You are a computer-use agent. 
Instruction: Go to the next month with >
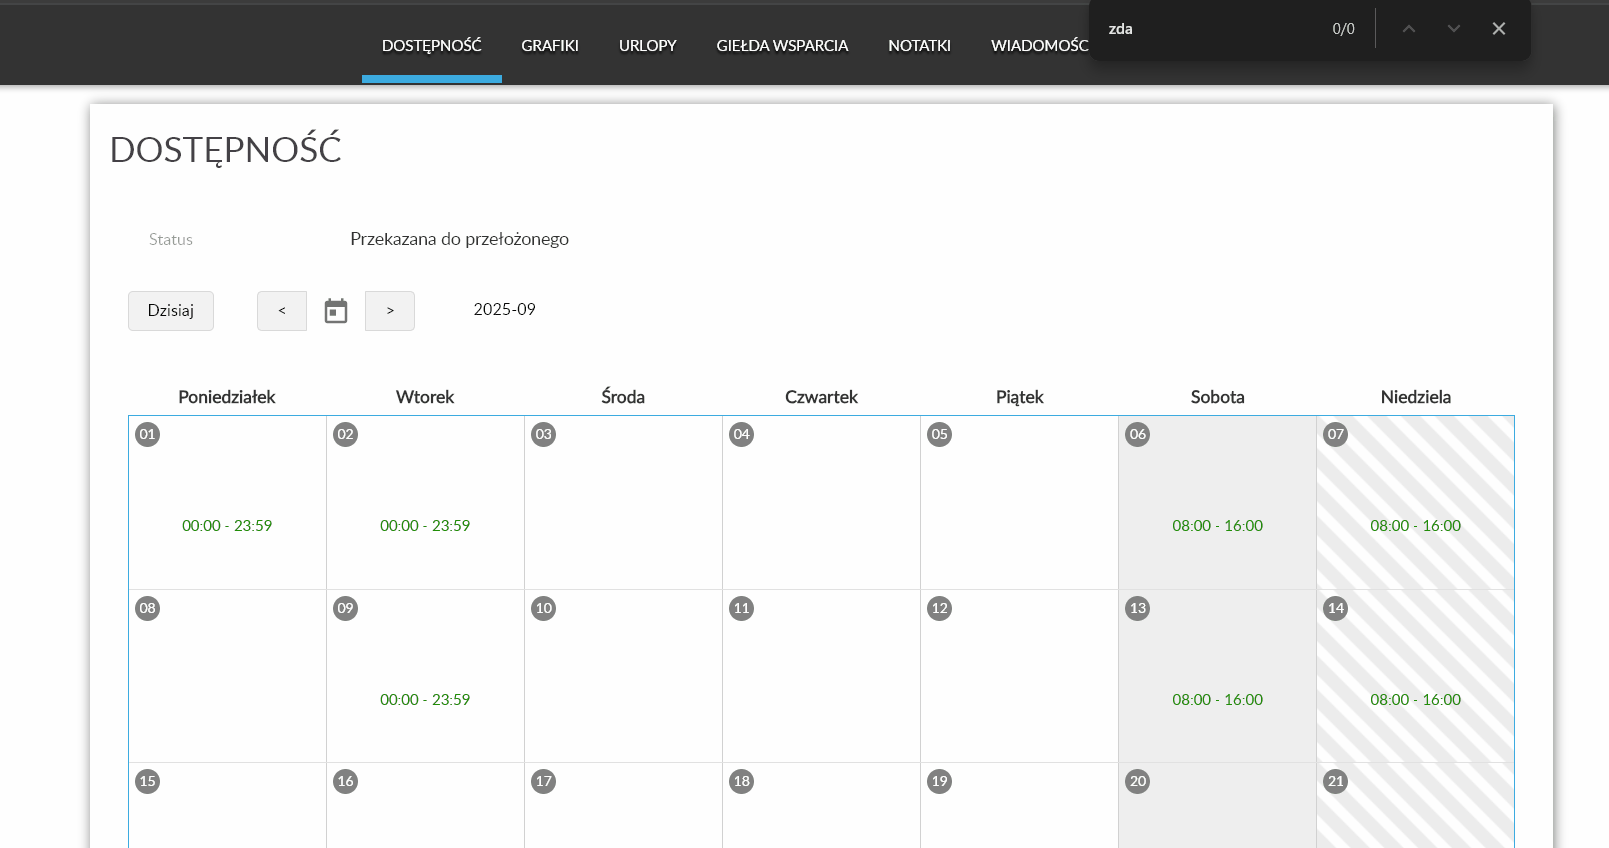(x=390, y=311)
